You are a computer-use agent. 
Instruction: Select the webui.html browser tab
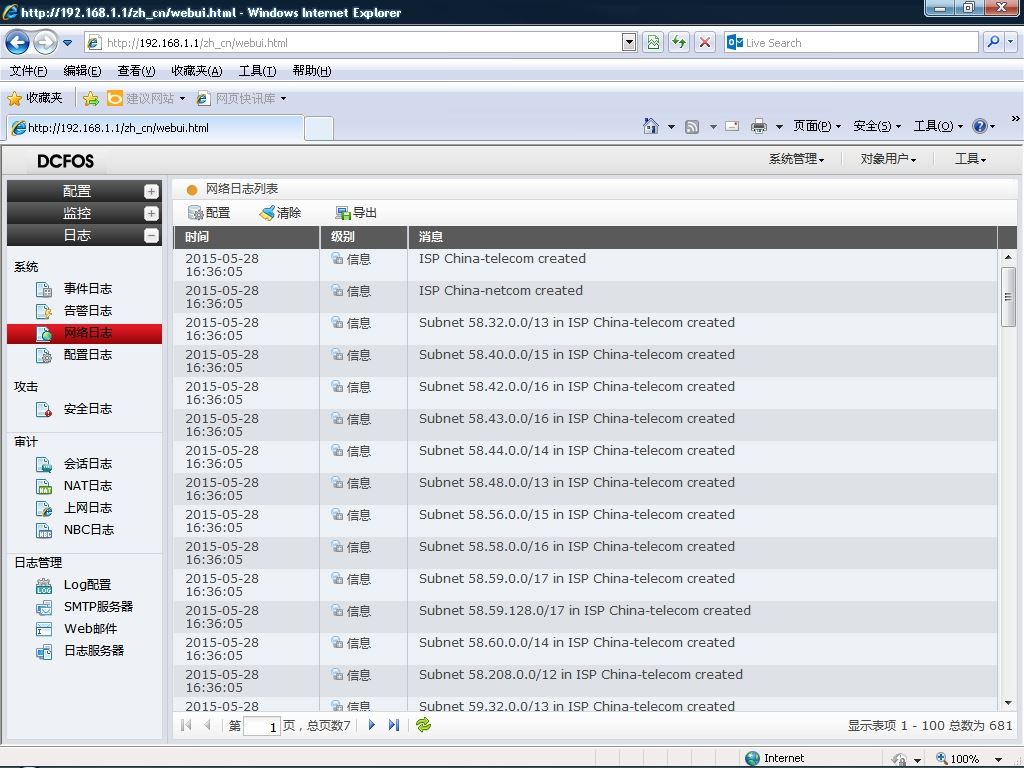[155, 128]
